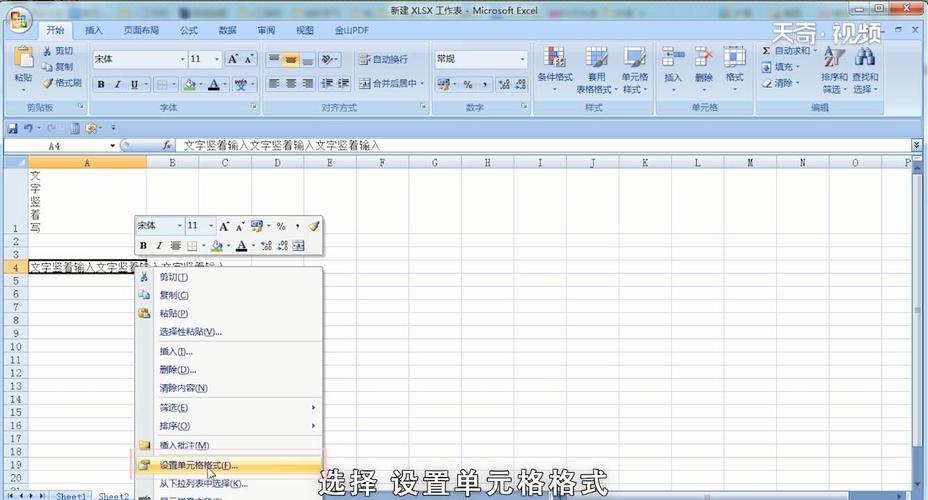
Task: Open Conditional Formatting (条件格式)
Action: pos(555,69)
